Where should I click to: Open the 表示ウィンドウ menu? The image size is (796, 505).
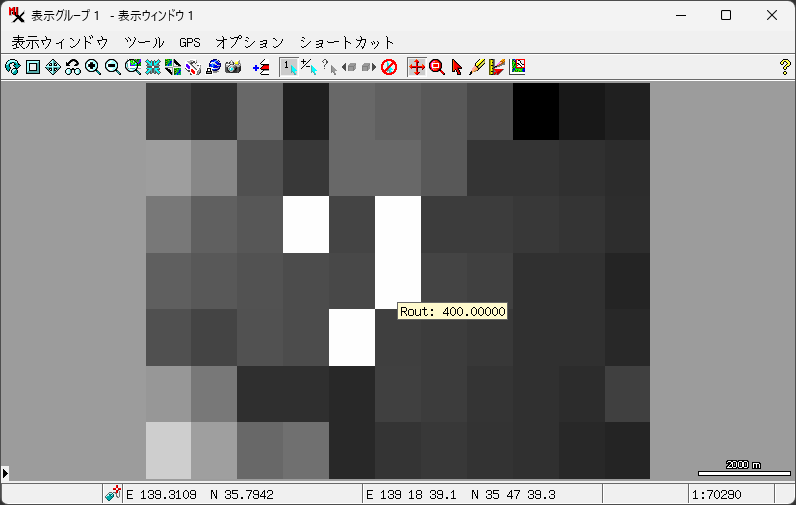pyautogui.click(x=59, y=42)
